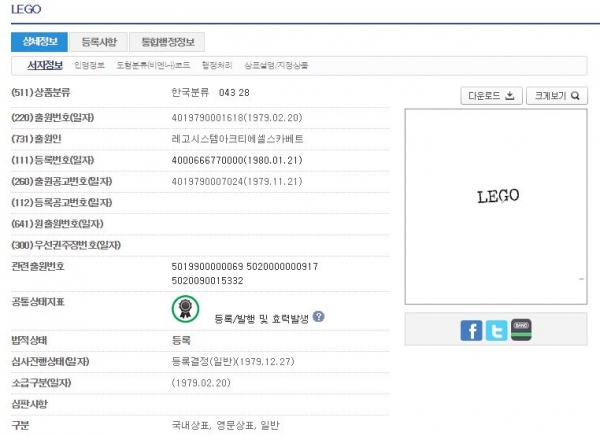Select the 서지정보 sub-tab

(x=45, y=65)
